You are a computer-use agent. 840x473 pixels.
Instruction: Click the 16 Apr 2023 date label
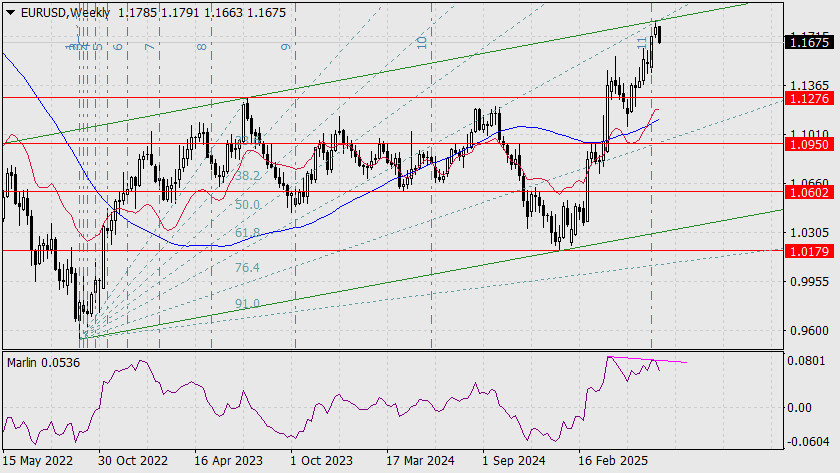click(x=229, y=461)
